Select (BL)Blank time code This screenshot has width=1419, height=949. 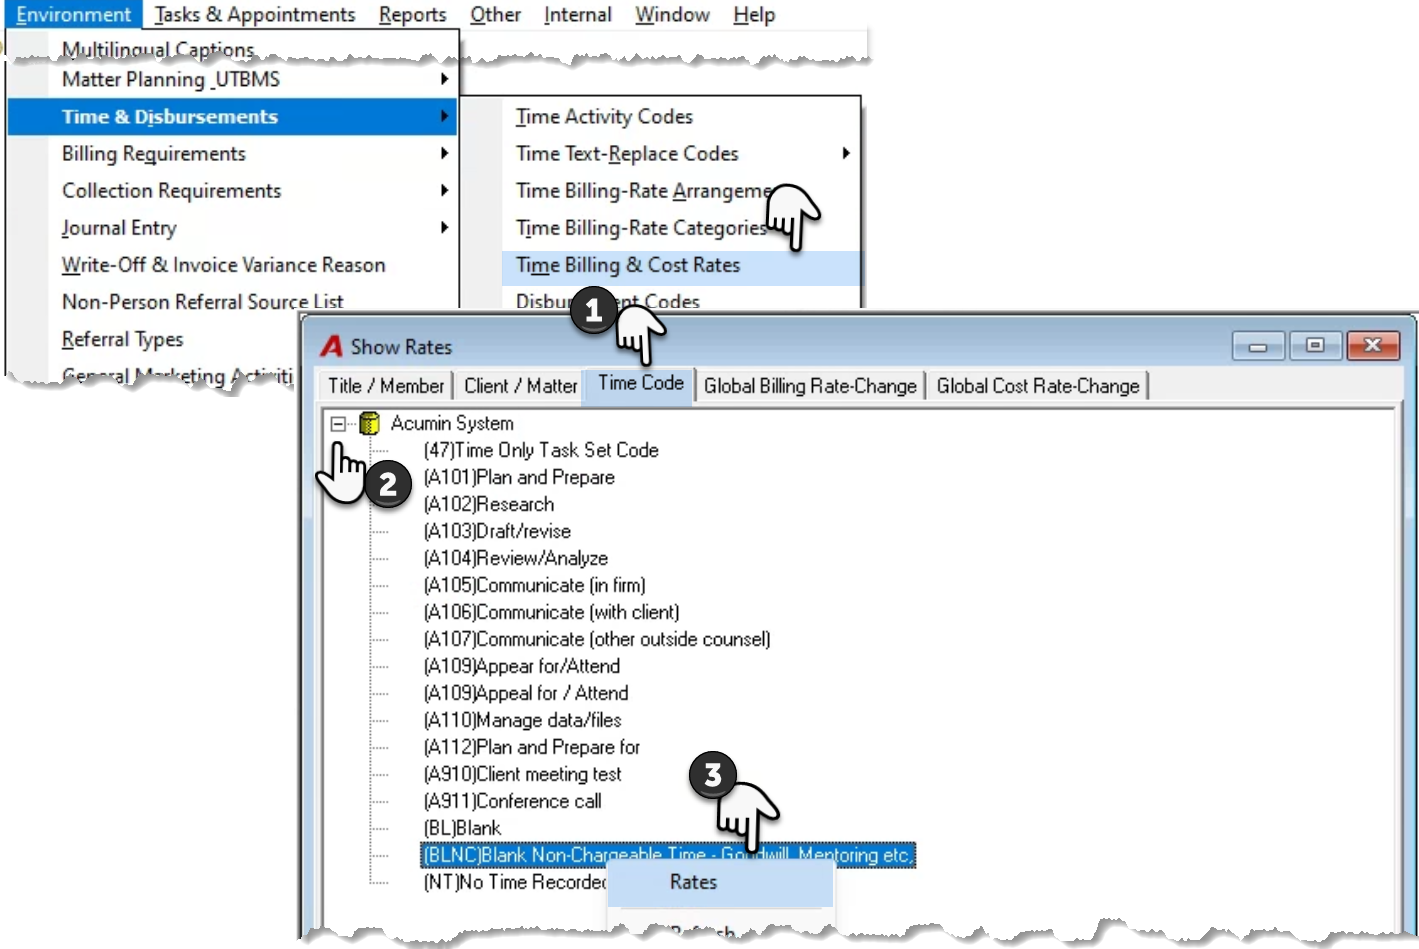(462, 828)
